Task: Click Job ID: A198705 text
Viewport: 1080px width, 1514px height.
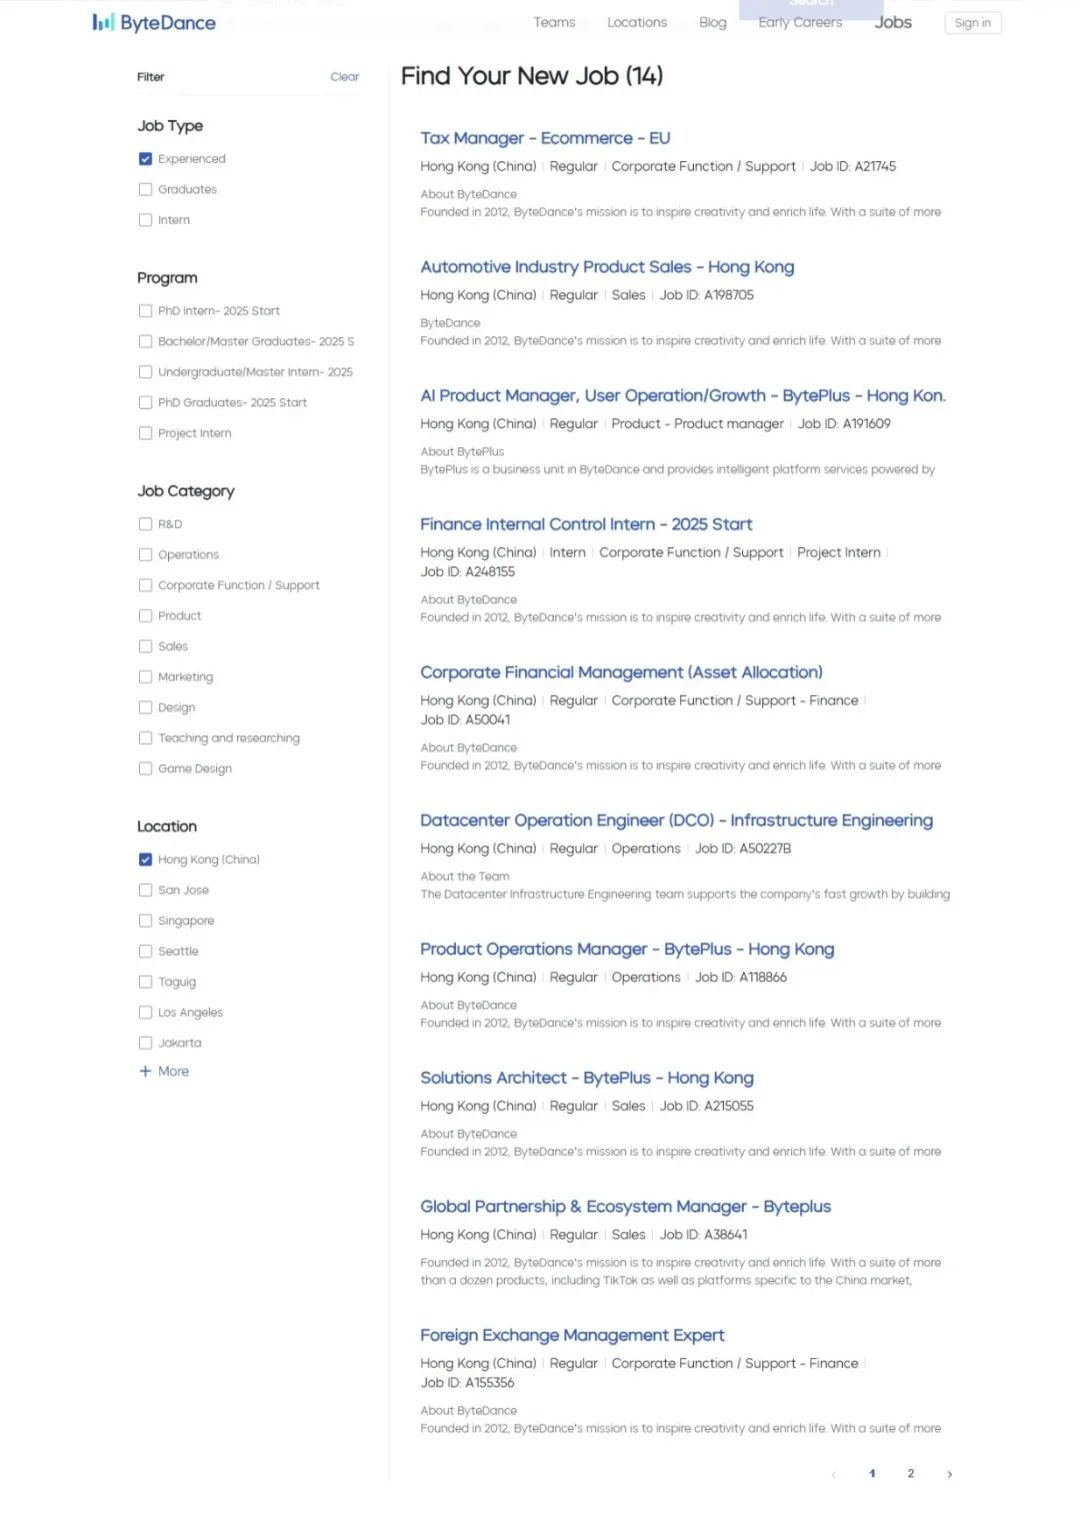Action: [707, 295]
